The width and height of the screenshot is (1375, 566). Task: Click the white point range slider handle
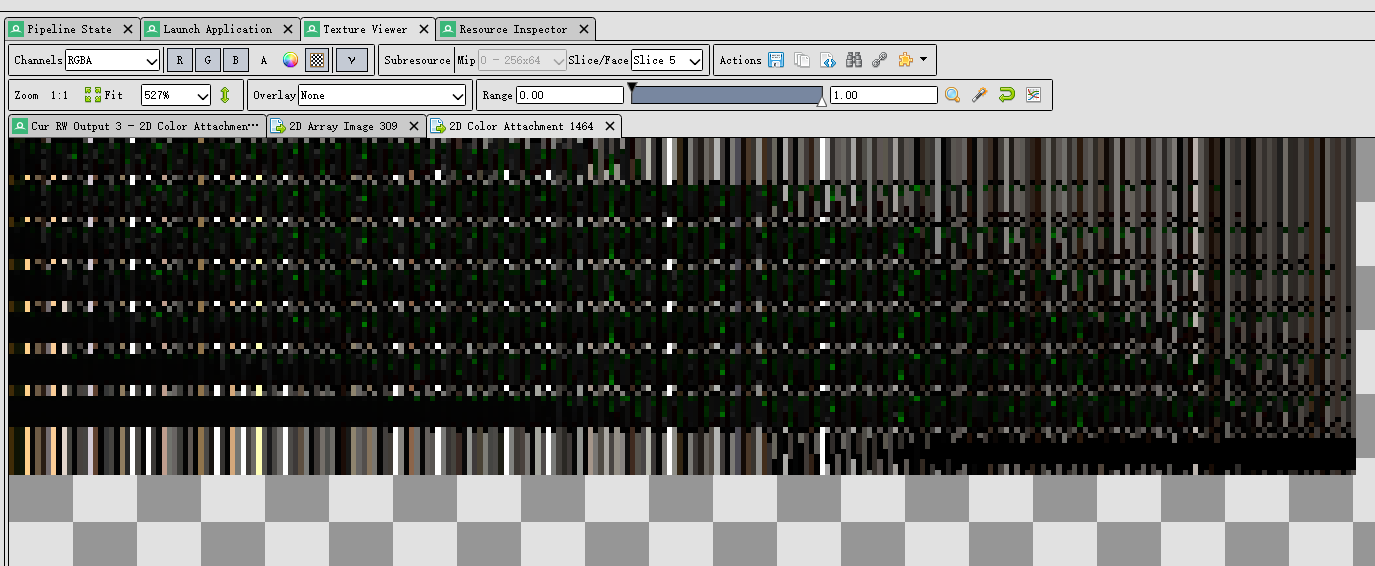pyautogui.click(x=821, y=101)
